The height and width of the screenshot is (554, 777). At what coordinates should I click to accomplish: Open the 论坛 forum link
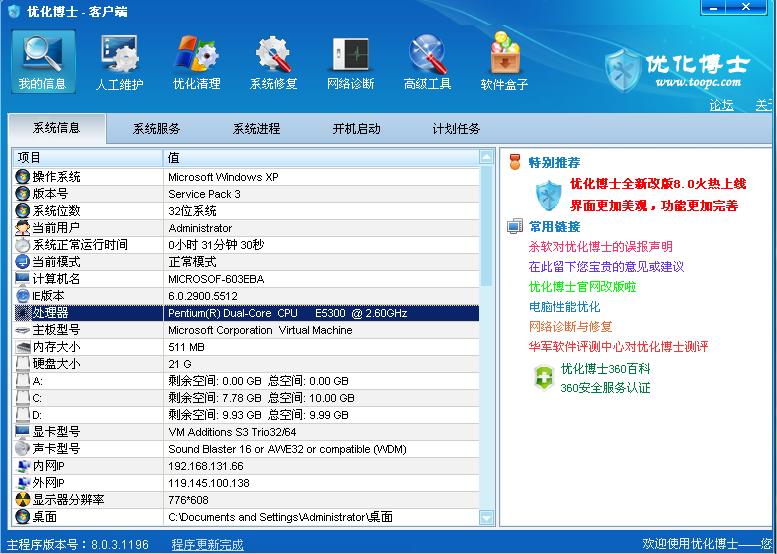point(722,105)
